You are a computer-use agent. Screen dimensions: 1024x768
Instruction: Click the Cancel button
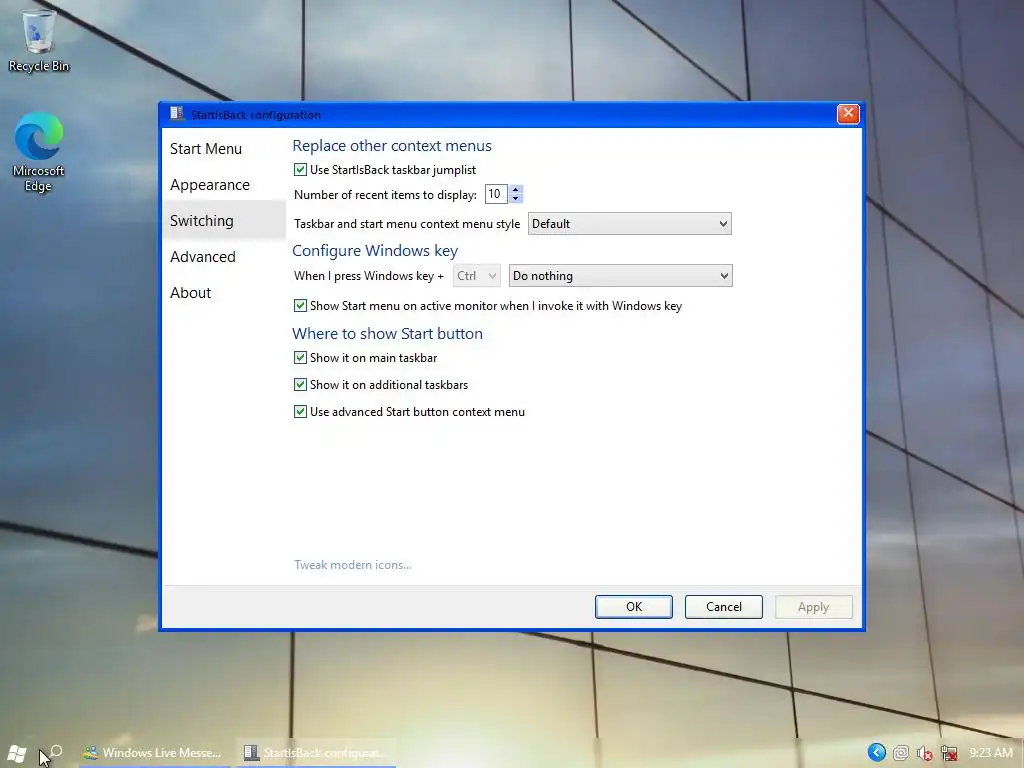(x=724, y=607)
